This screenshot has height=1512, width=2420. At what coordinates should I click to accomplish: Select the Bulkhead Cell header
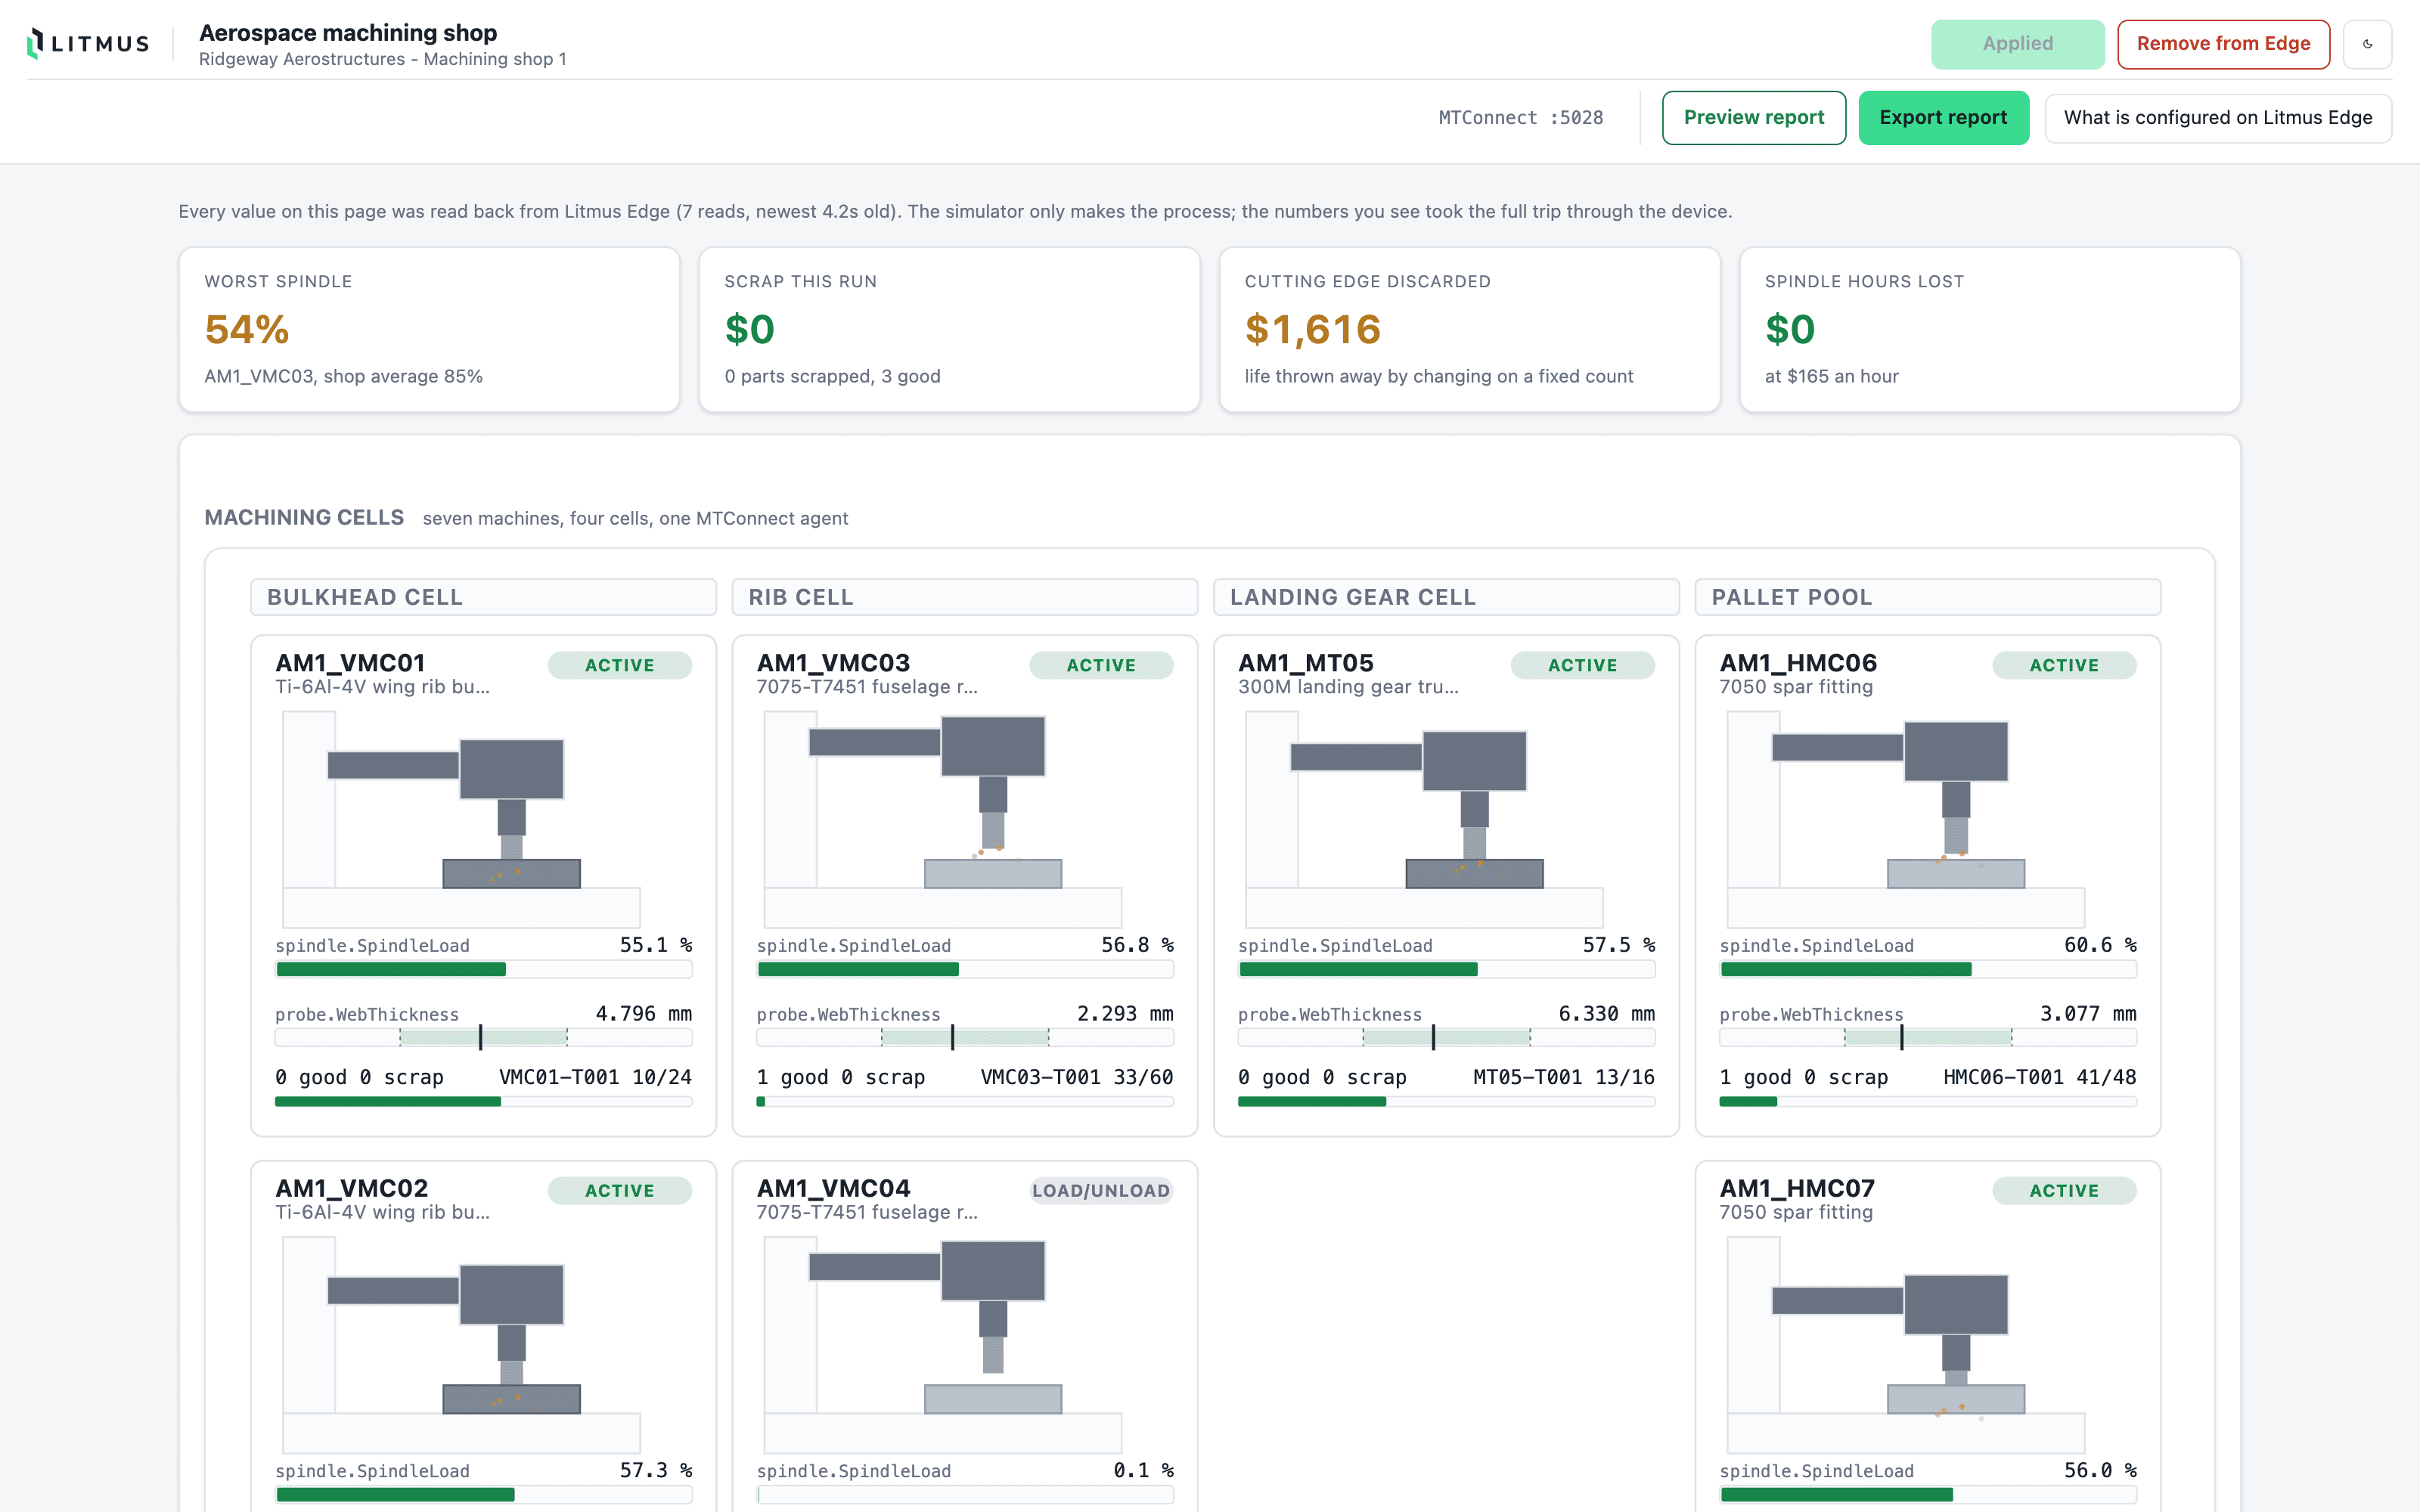[x=483, y=597]
